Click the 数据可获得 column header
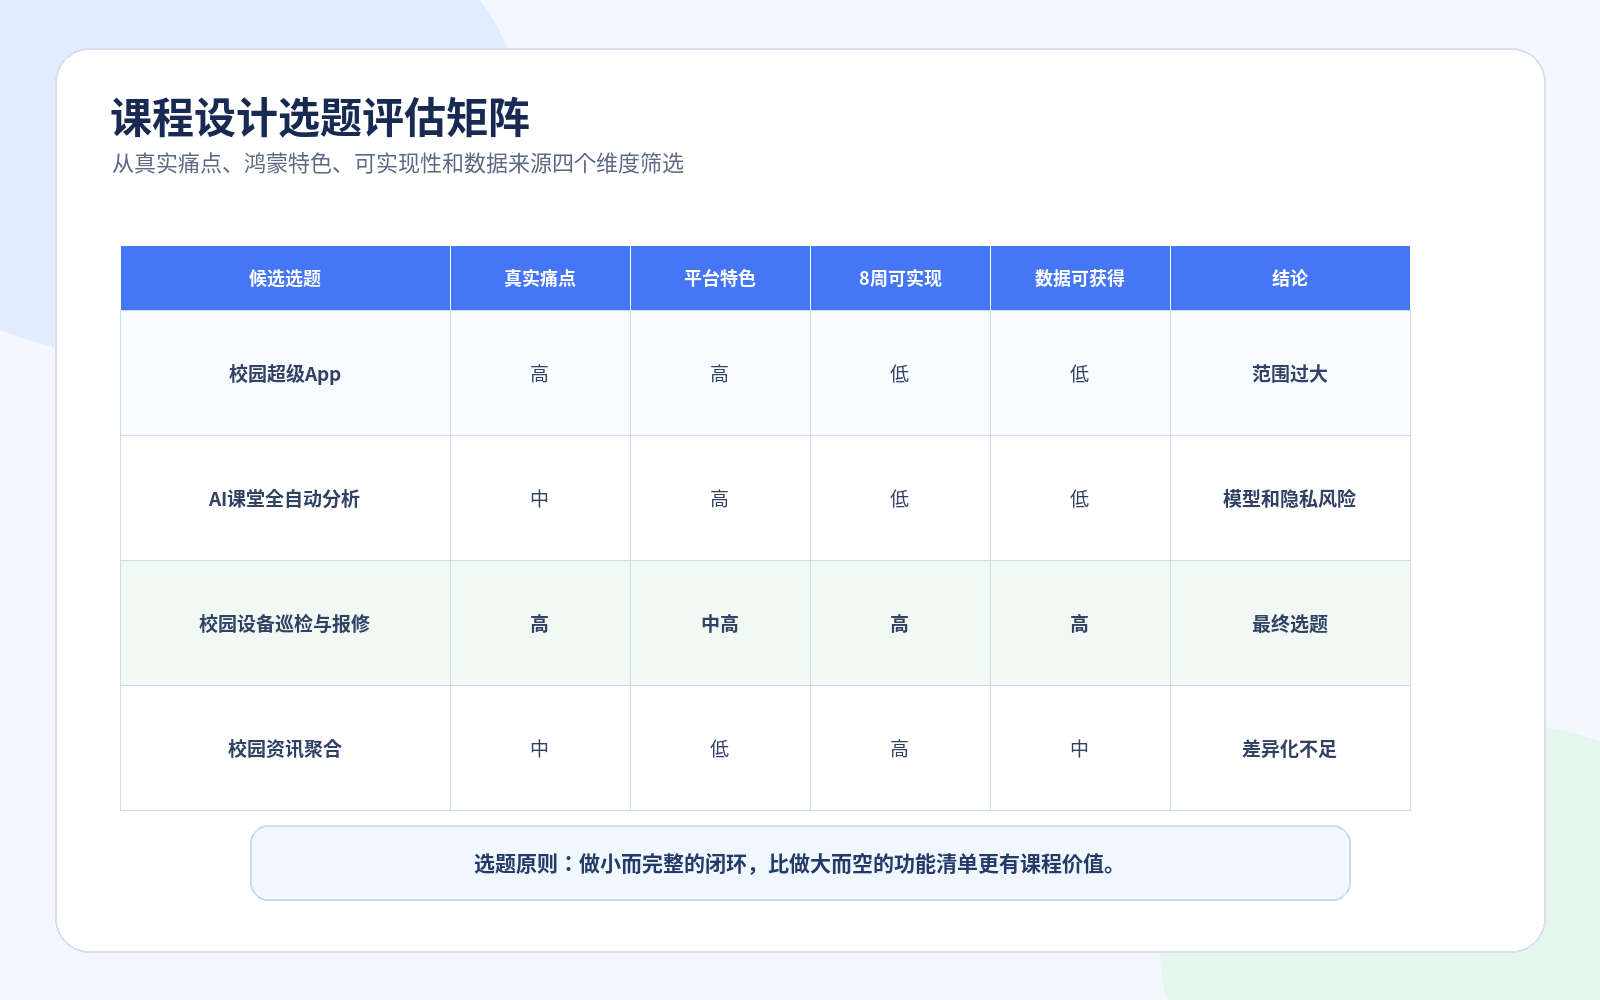Screen dimensions: 1600x1000 click(x=1080, y=278)
